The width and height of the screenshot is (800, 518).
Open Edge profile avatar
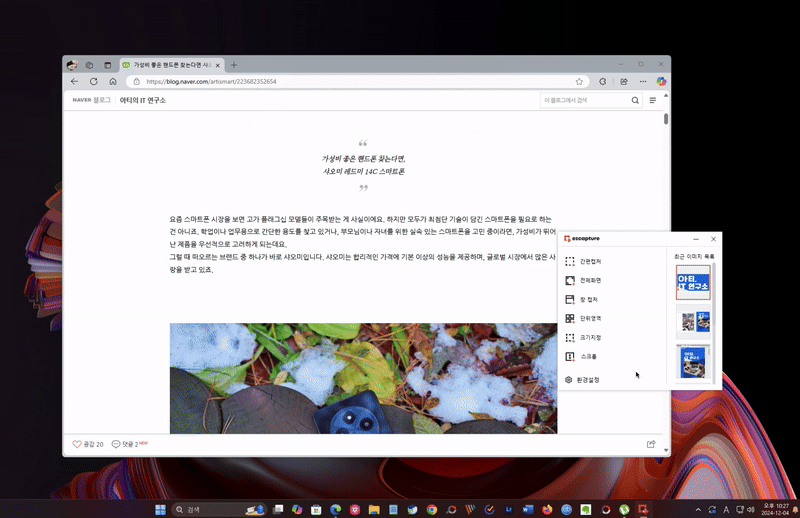[x=72, y=65]
